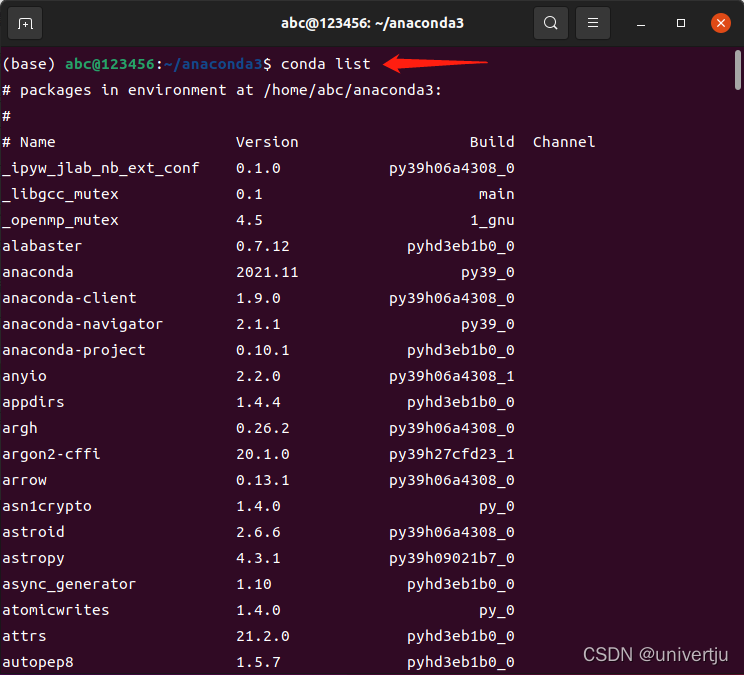Click the argh package name

[20, 428]
